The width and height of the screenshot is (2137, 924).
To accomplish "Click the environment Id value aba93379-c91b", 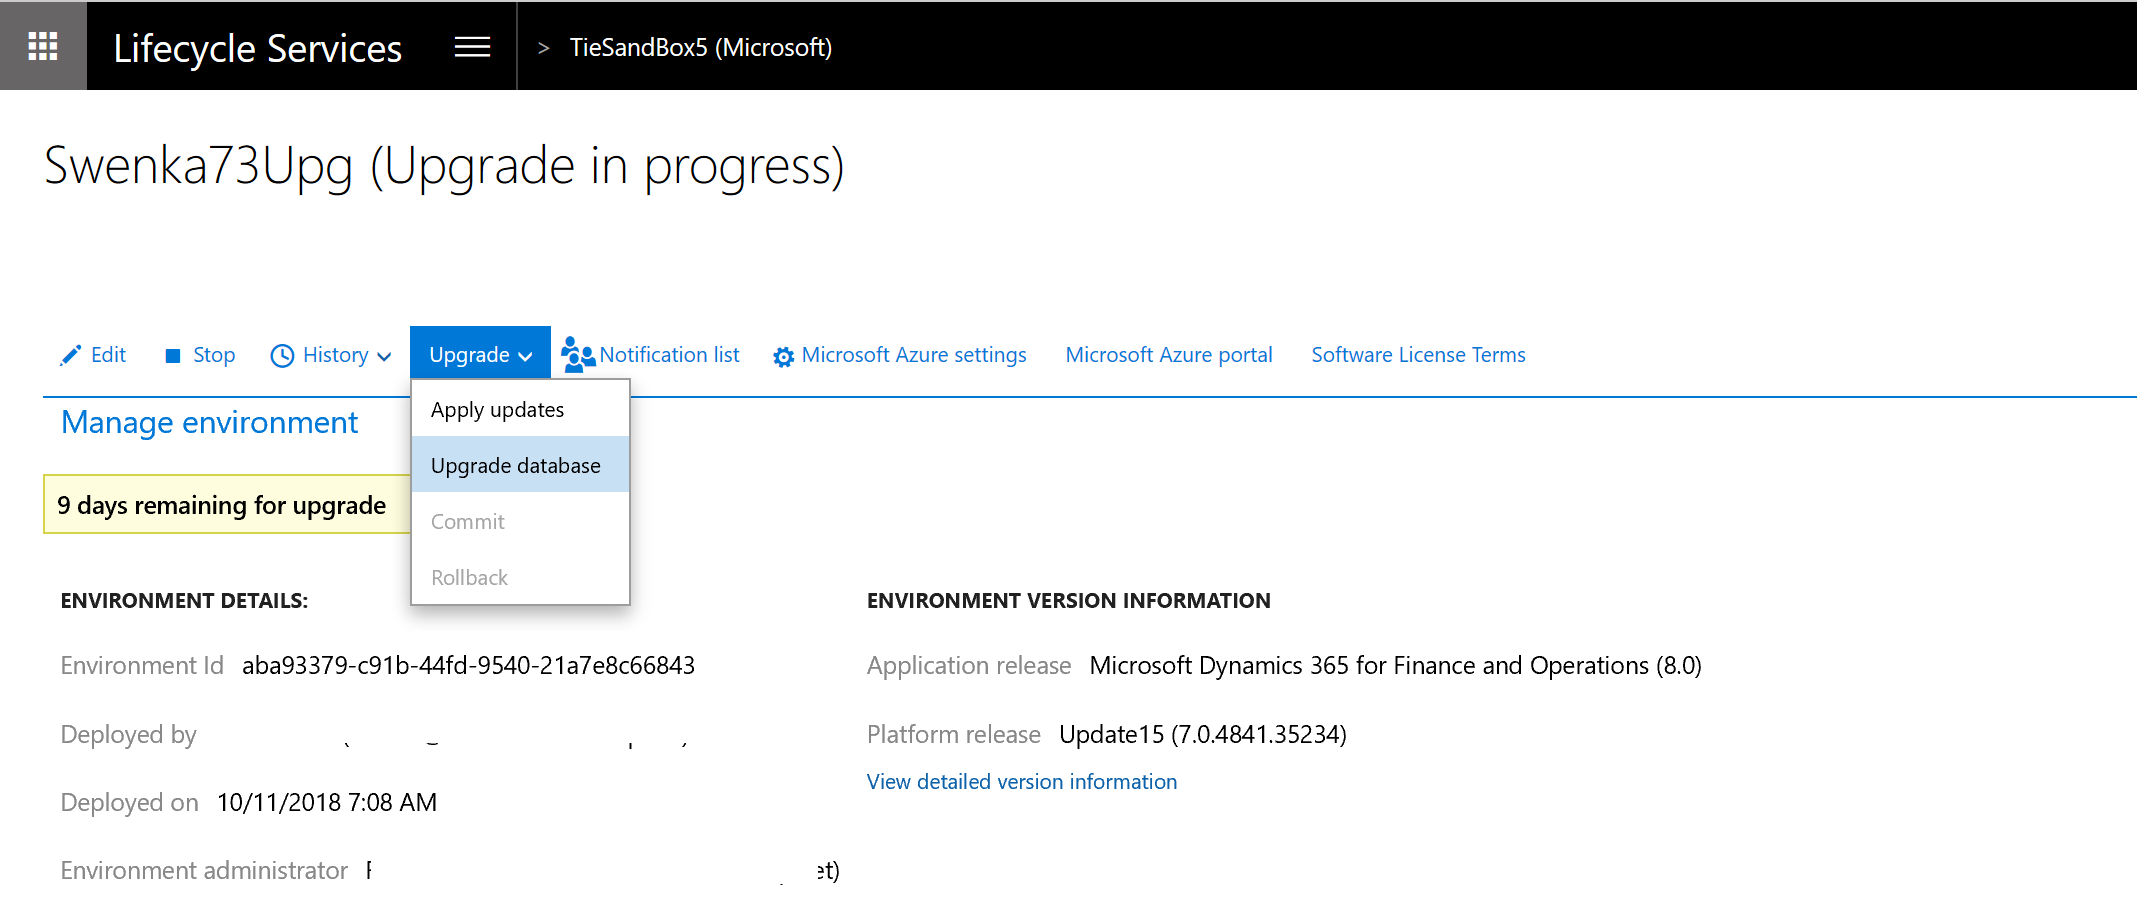I will pos(468,666).
